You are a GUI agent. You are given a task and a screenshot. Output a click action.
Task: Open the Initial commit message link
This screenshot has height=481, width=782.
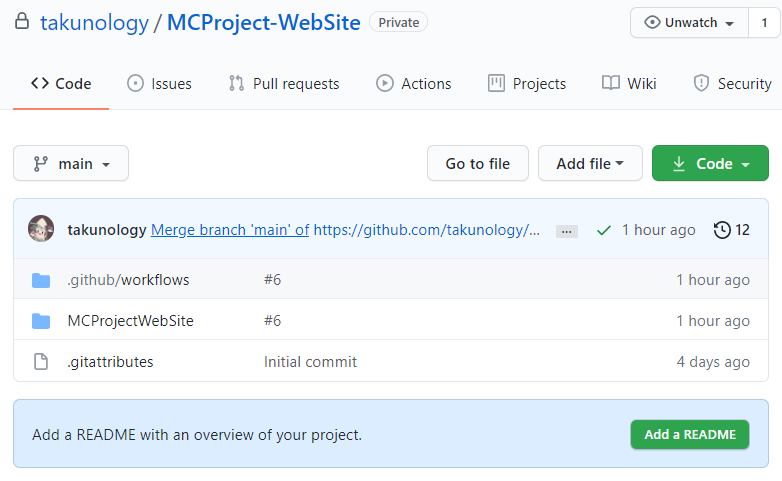310,362
